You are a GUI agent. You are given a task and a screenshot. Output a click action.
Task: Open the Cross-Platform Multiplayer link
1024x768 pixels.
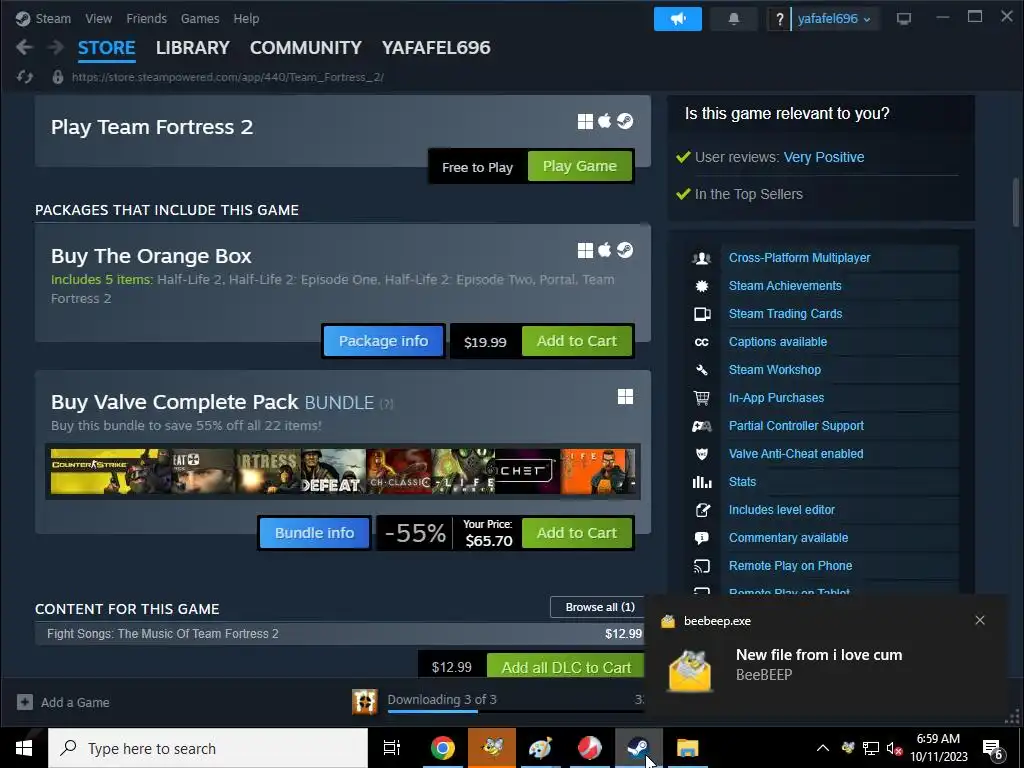click(799, 258)
